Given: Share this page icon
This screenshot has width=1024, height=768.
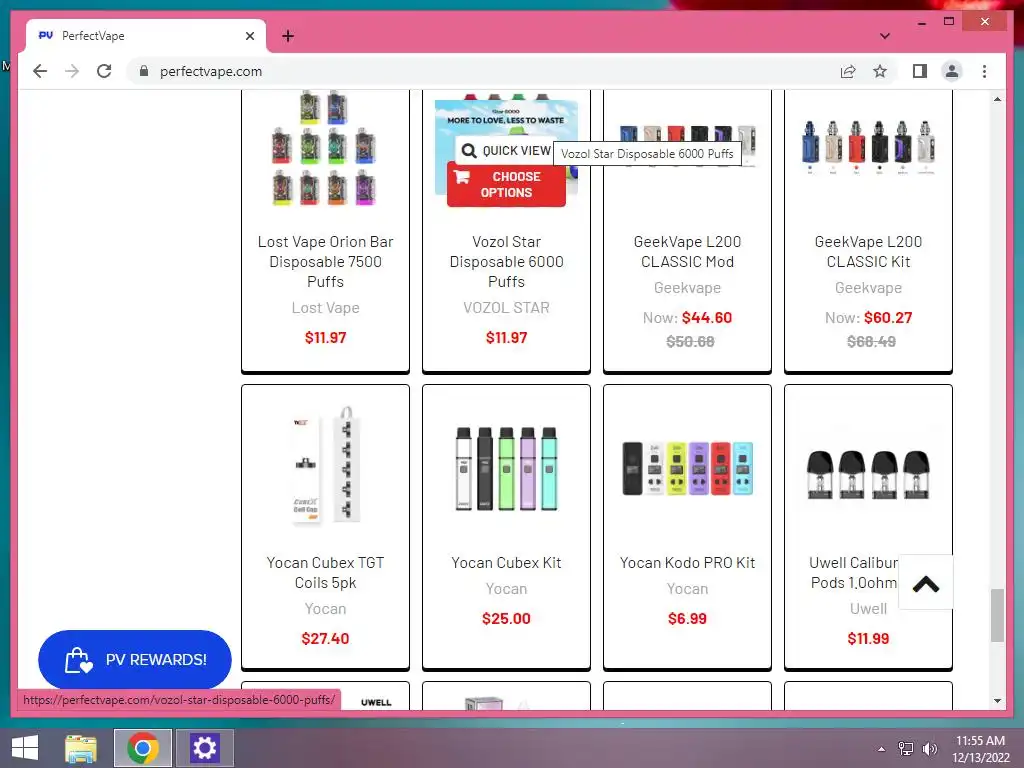Looking at the screenshot, I should click(x=848, y=71).
